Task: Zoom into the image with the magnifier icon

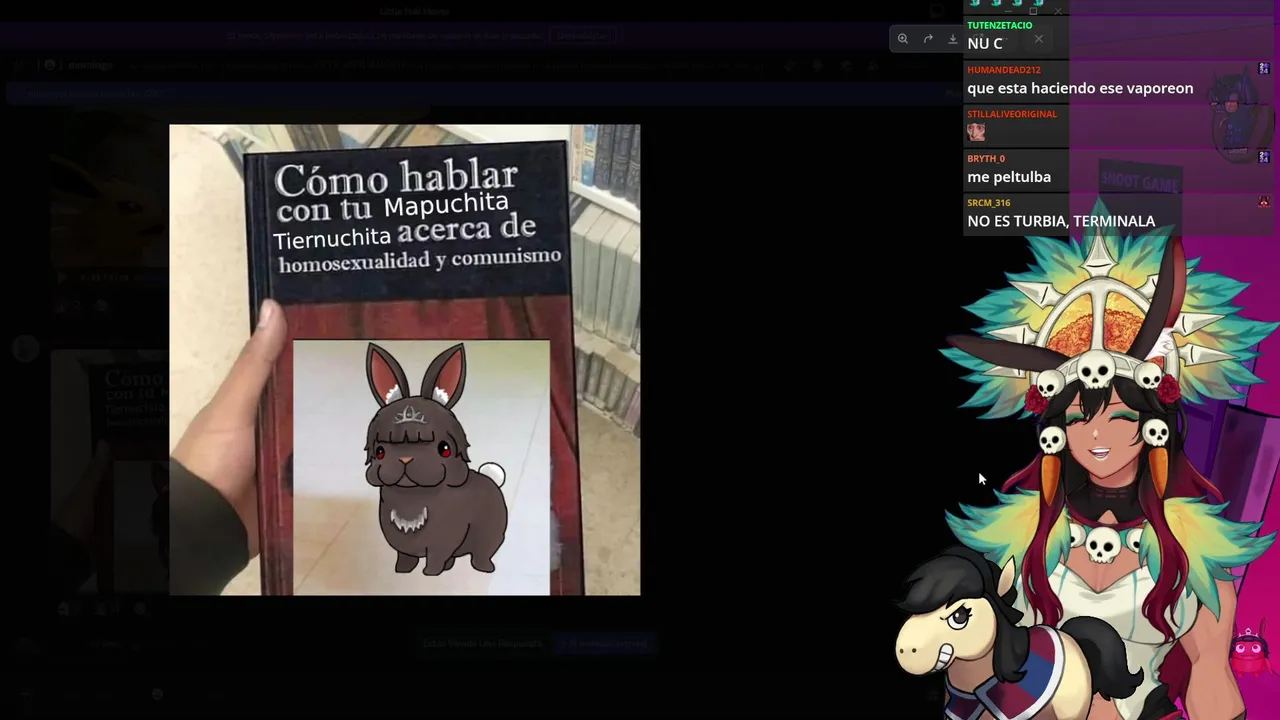Action: click(903, 39)
